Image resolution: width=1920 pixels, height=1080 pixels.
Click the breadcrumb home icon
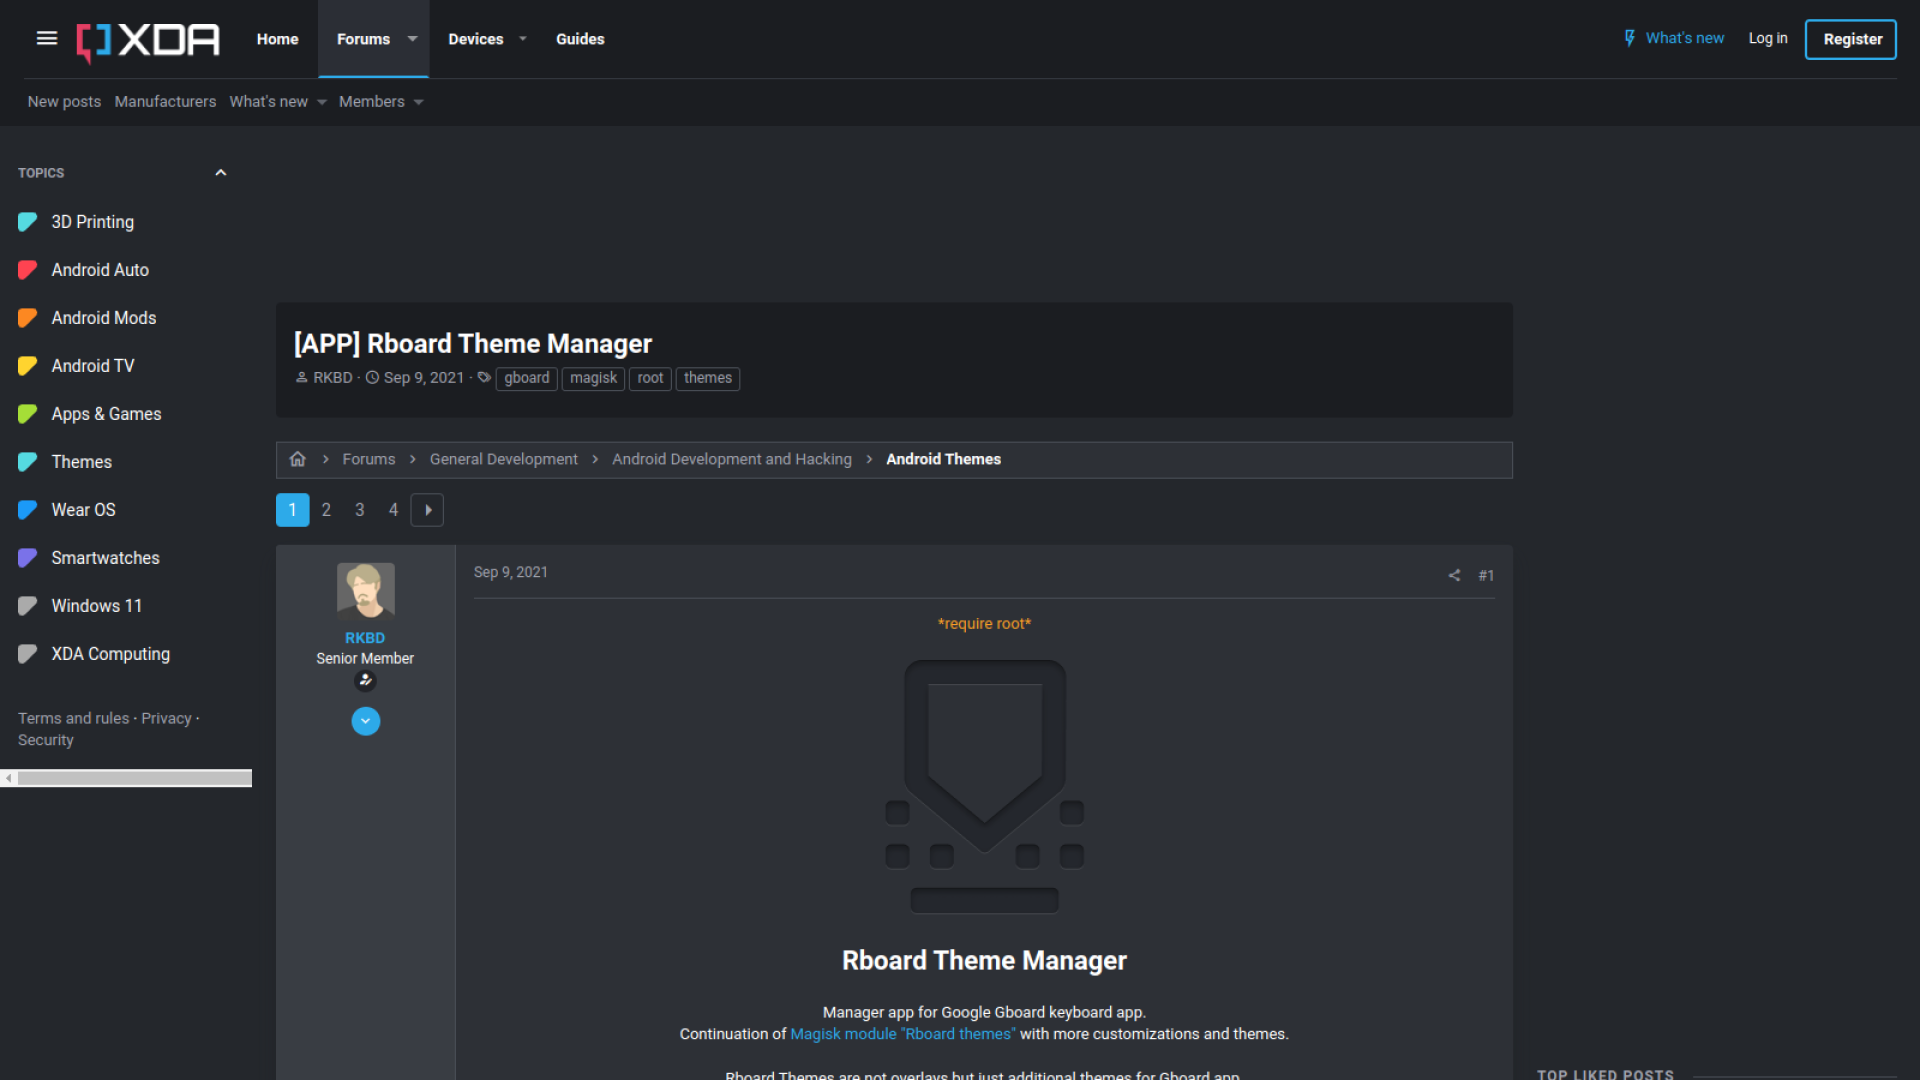point(297,459)
